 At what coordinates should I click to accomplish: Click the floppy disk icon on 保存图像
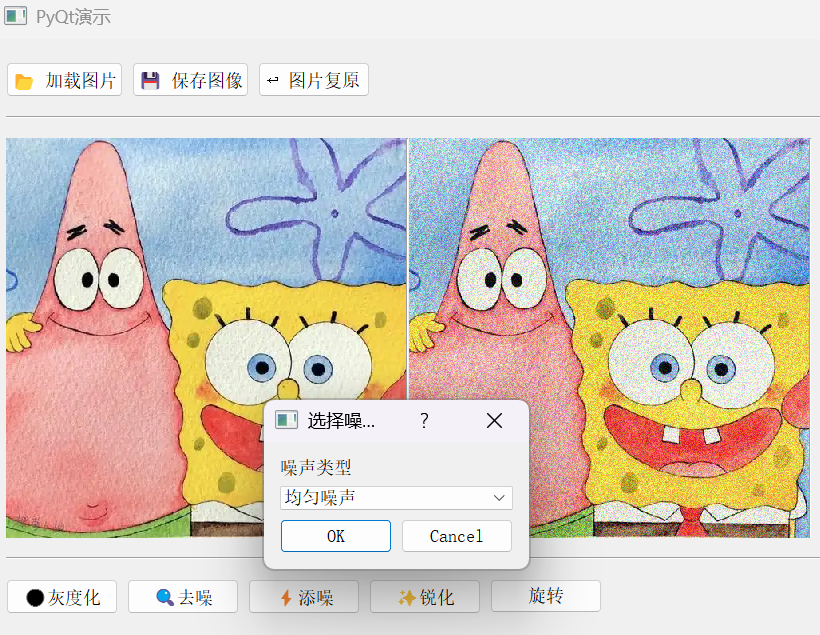[151, 81]
